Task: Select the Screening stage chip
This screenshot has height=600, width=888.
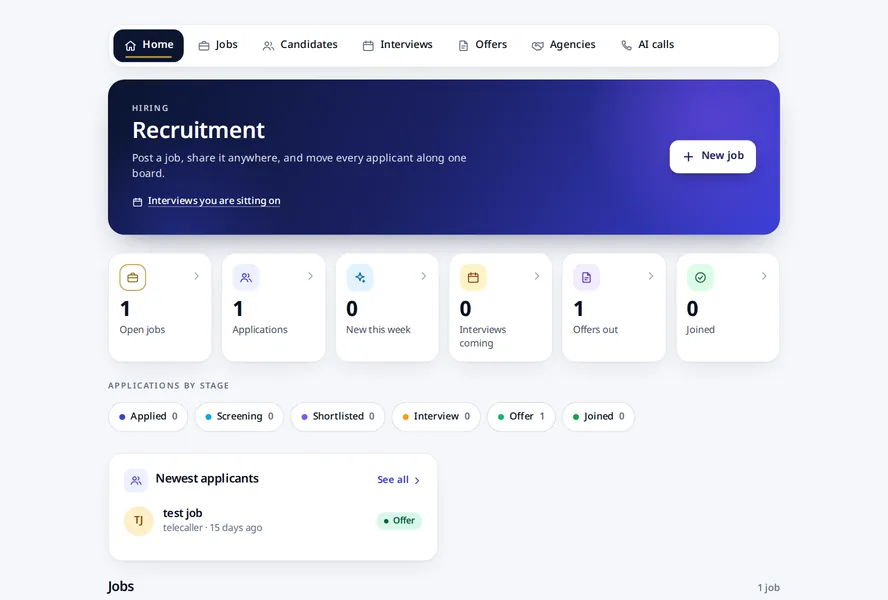Action: coord(239,416)
